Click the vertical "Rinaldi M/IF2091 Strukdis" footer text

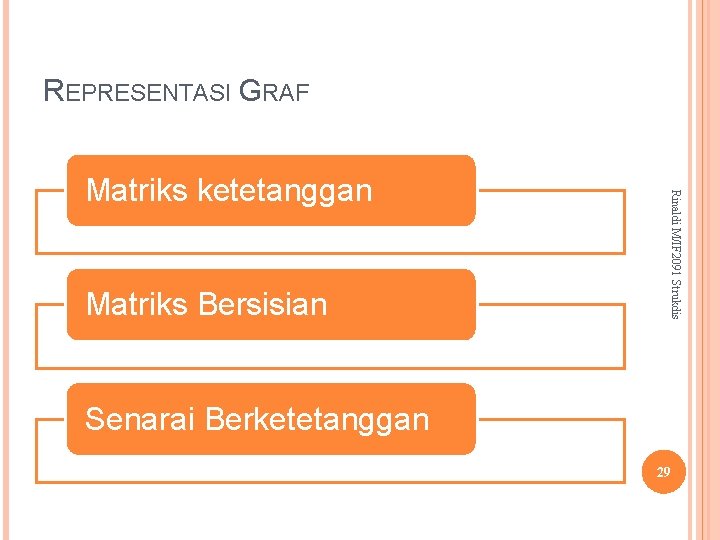[x=674, y=254]
